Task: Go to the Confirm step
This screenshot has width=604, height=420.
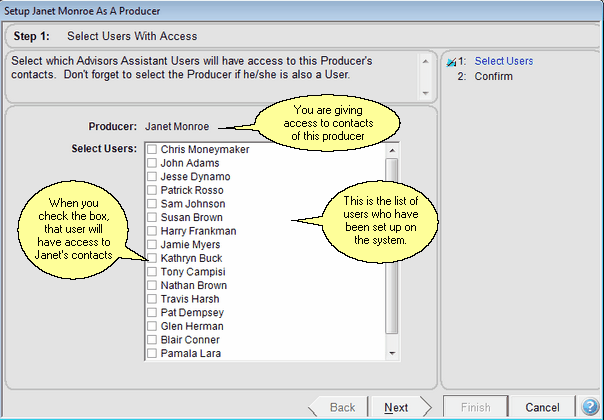Action: [493, 76]
